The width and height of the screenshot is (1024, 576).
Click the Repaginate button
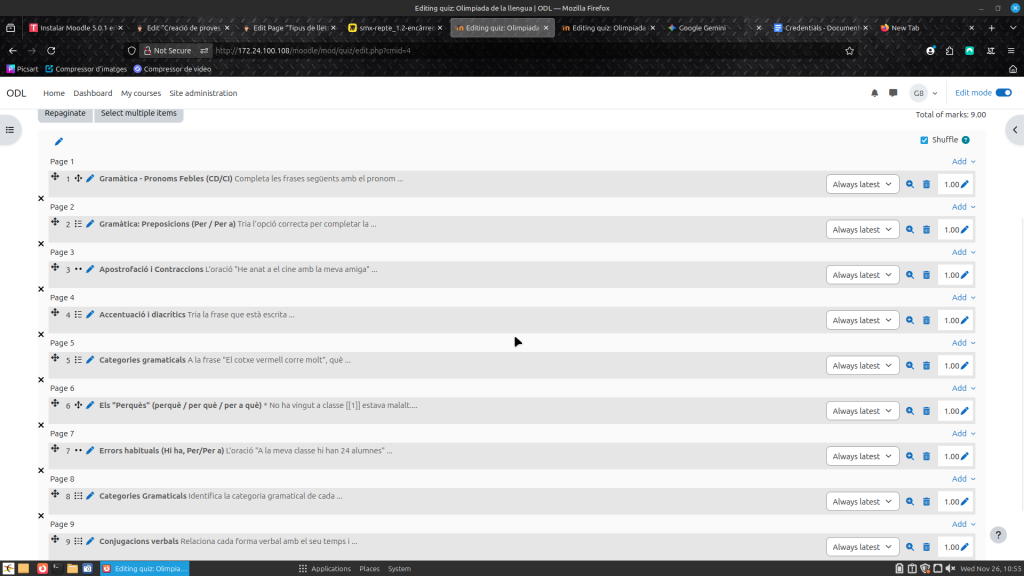[x=65, y=113]
